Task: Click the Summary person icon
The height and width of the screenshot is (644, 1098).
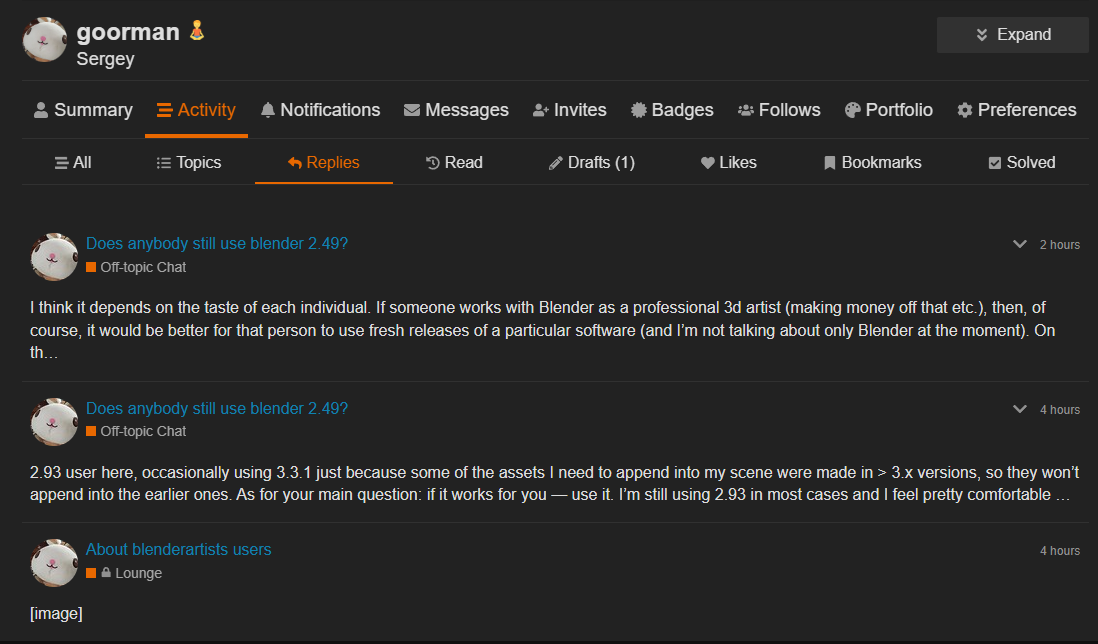Action: pyautogui.click(x=41, y=110)
